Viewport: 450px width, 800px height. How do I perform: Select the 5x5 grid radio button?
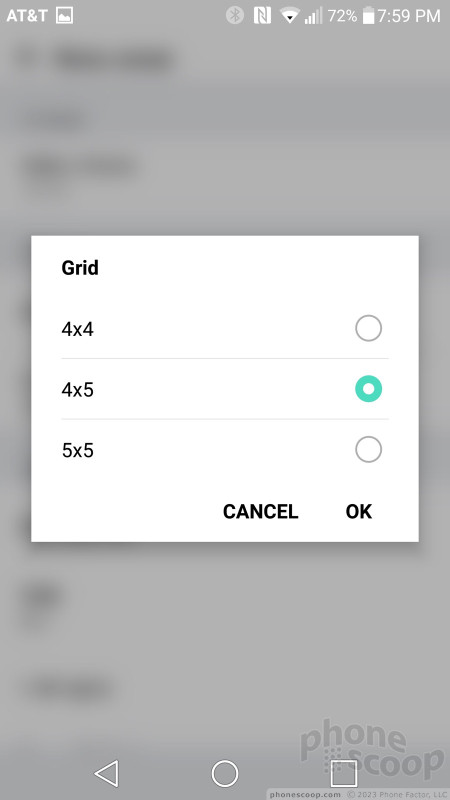(368, 449)
